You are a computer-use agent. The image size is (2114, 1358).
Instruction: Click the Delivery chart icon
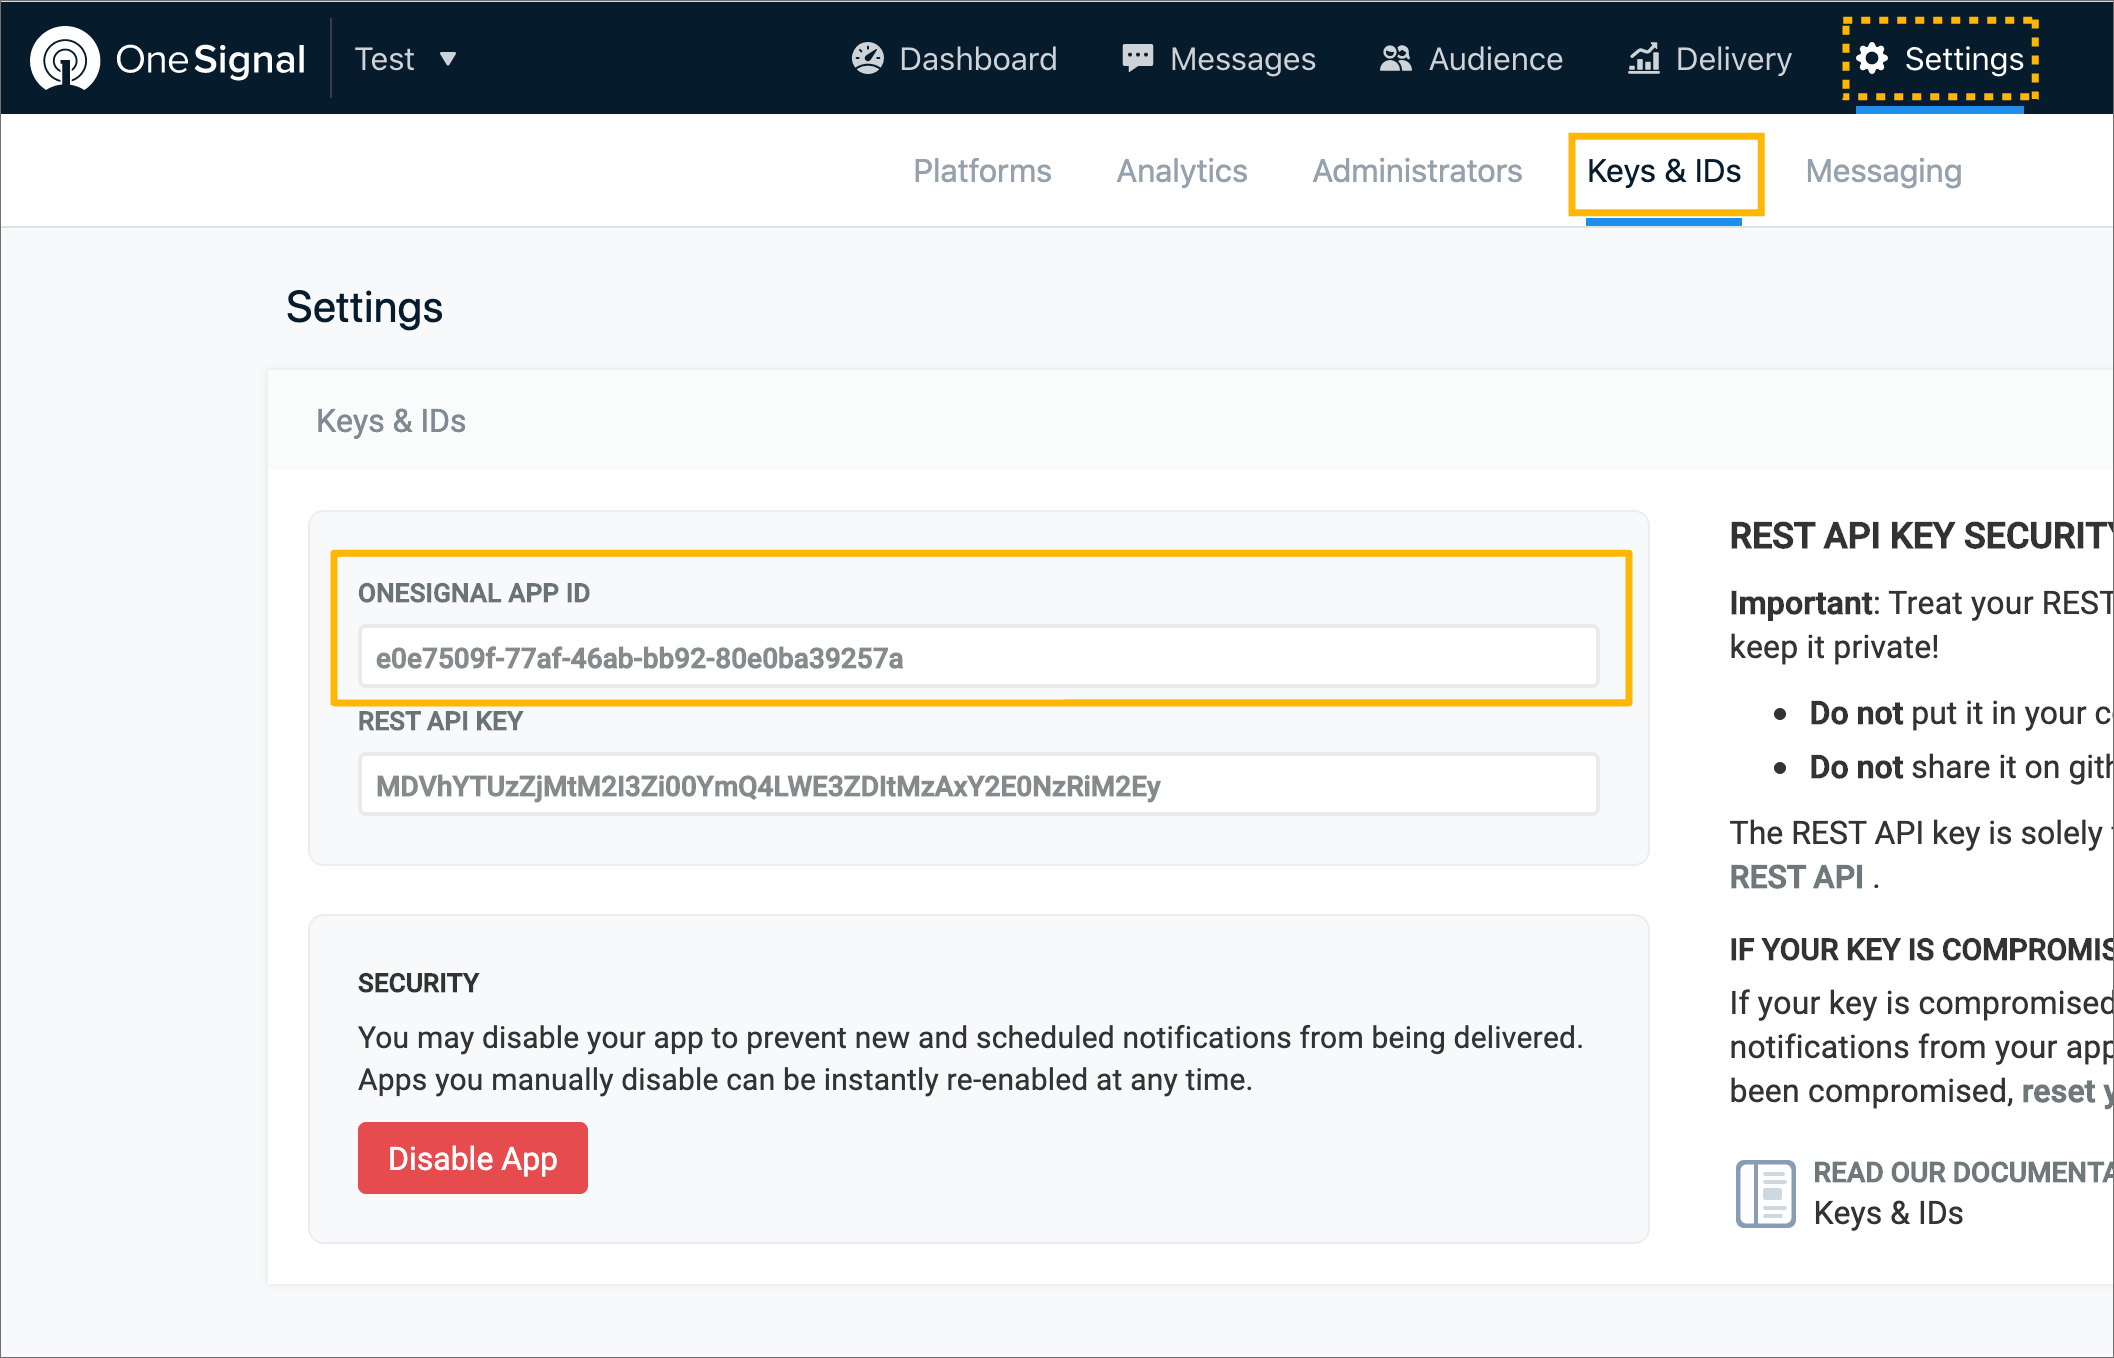click(1643, 58)
